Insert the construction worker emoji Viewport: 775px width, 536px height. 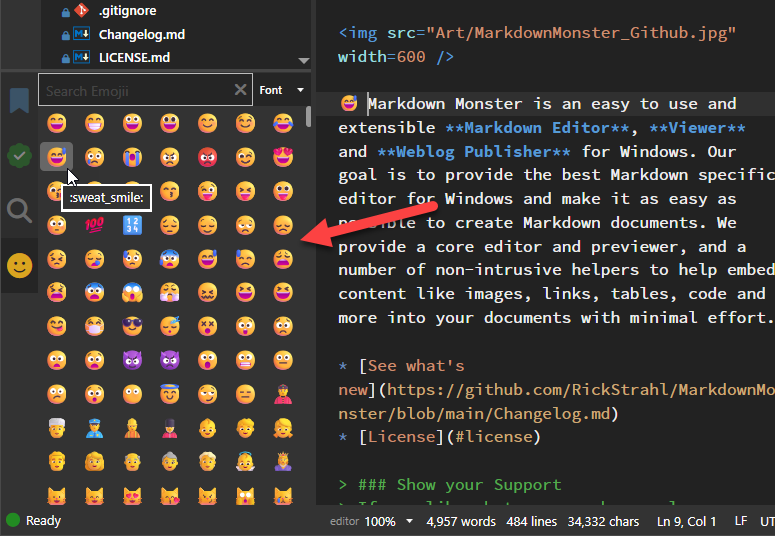[132, 428]
